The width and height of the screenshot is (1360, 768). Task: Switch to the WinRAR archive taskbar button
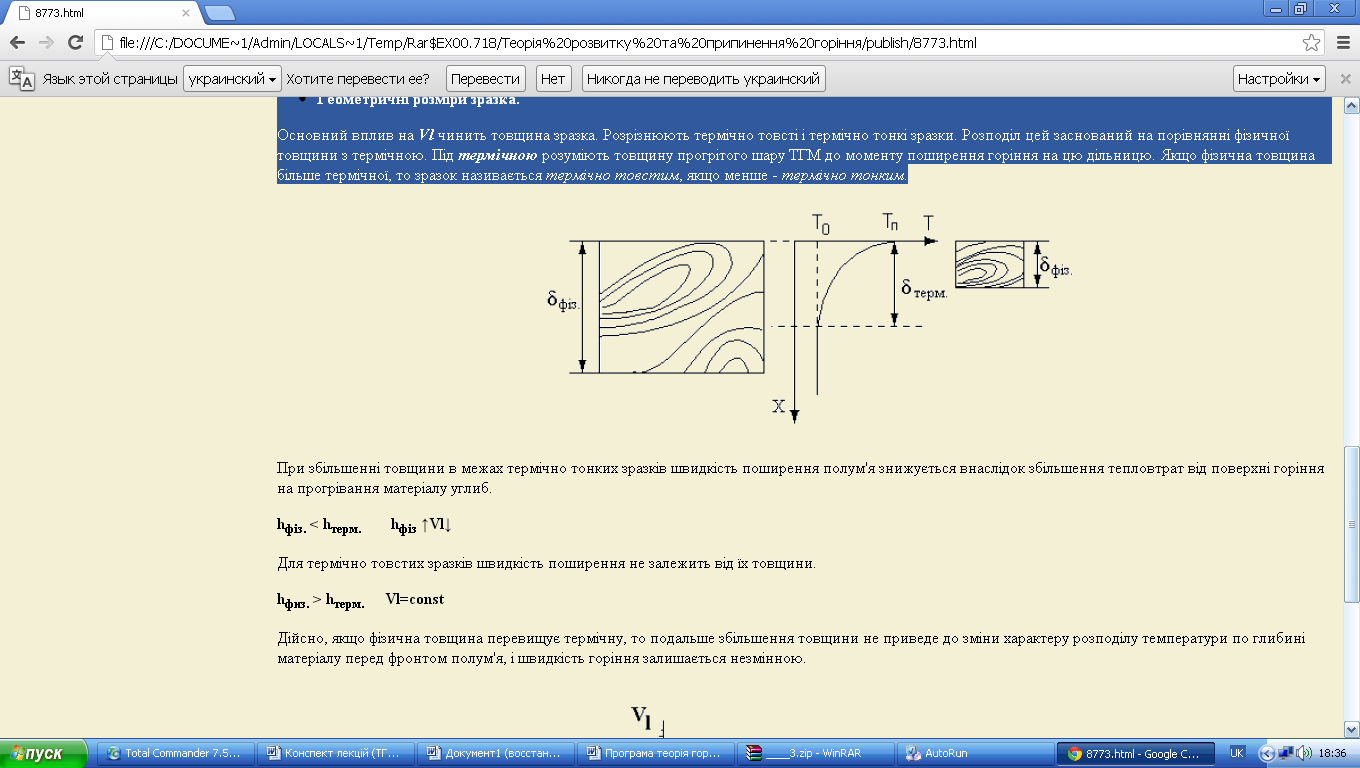click(x=814, y=754)
